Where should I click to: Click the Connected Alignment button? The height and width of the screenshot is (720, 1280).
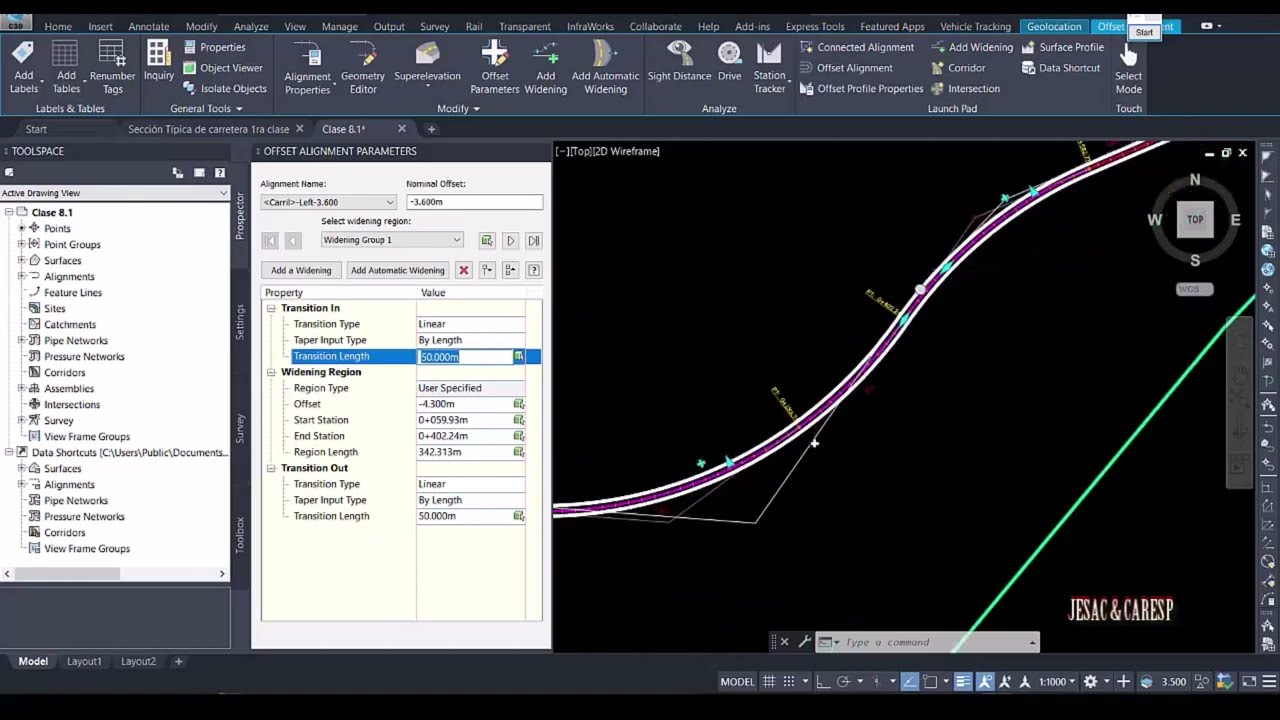tap(857, 47)
